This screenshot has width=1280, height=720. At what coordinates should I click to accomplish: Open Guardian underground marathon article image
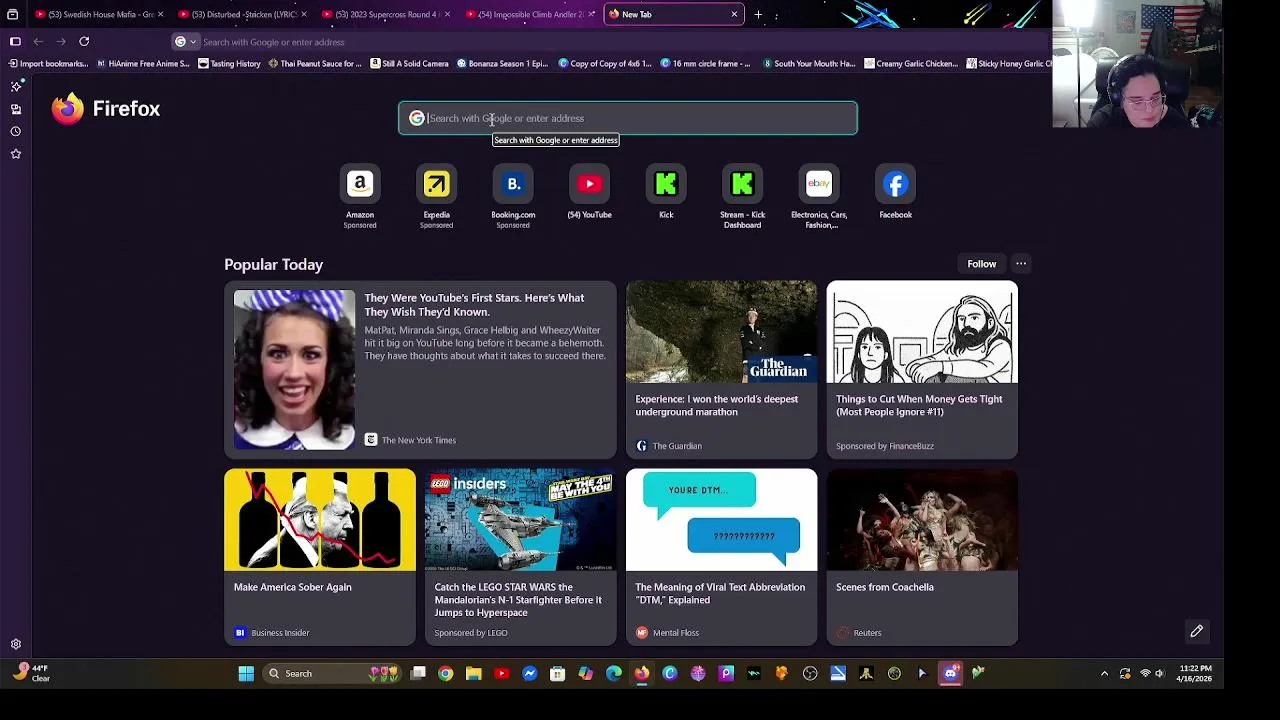tap(721, 331)
